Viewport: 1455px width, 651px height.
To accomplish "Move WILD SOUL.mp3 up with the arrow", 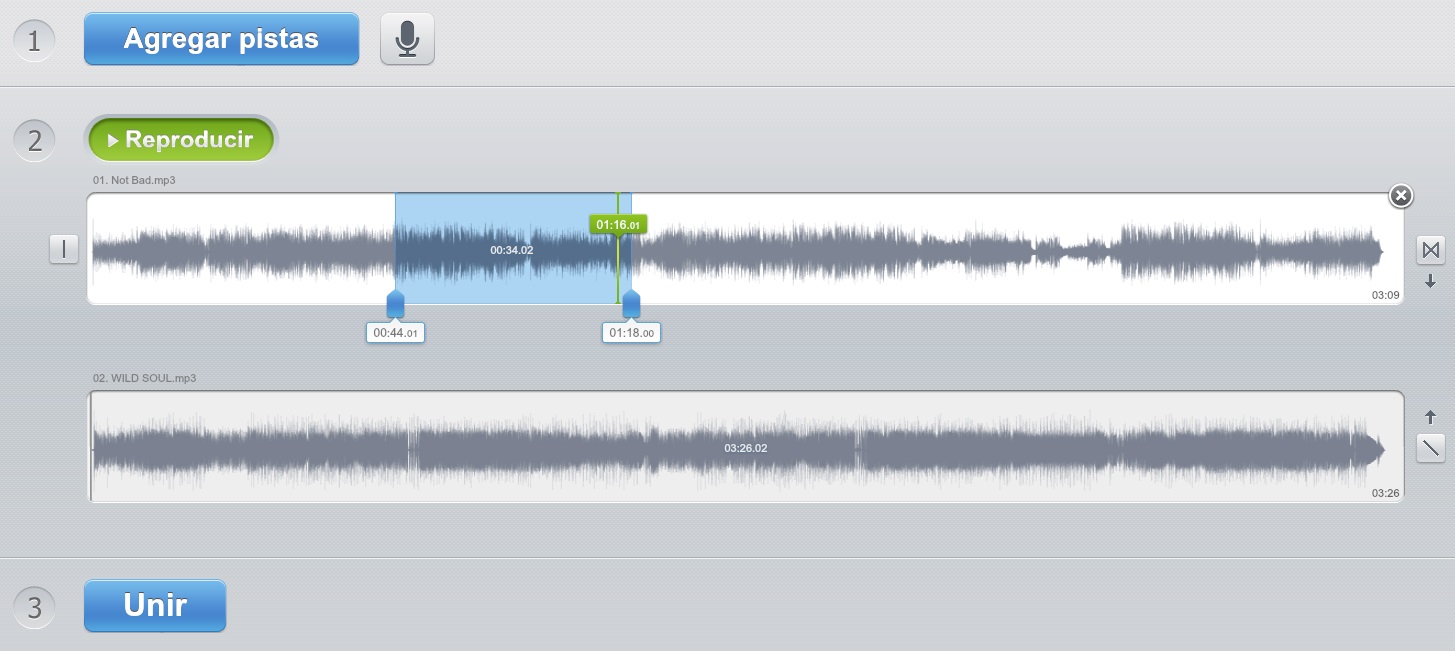I will click(x=1430, y=417).
